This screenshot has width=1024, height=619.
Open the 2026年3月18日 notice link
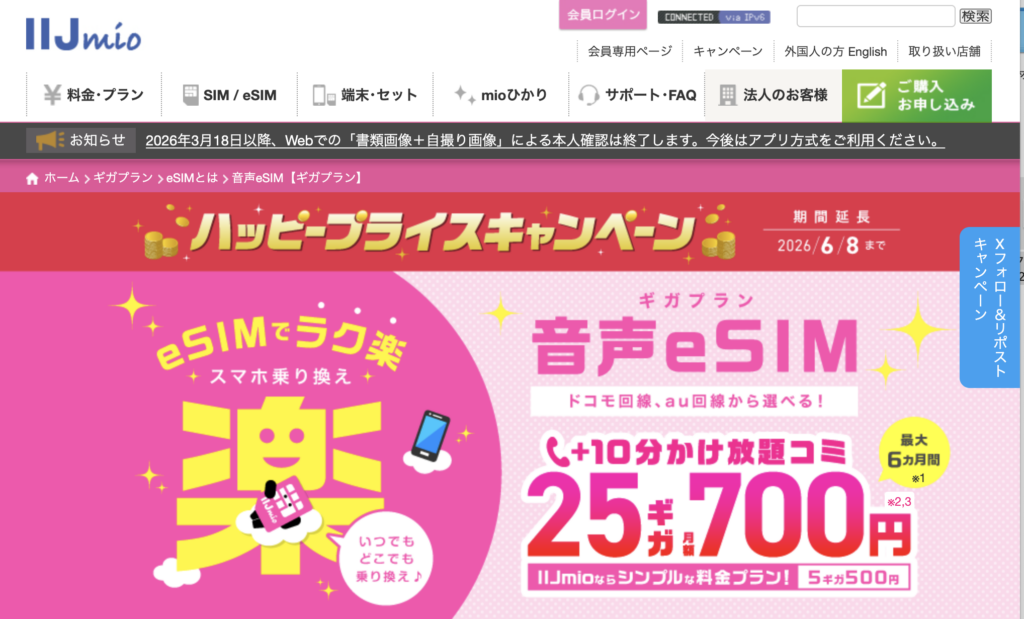tap(545, 140)
